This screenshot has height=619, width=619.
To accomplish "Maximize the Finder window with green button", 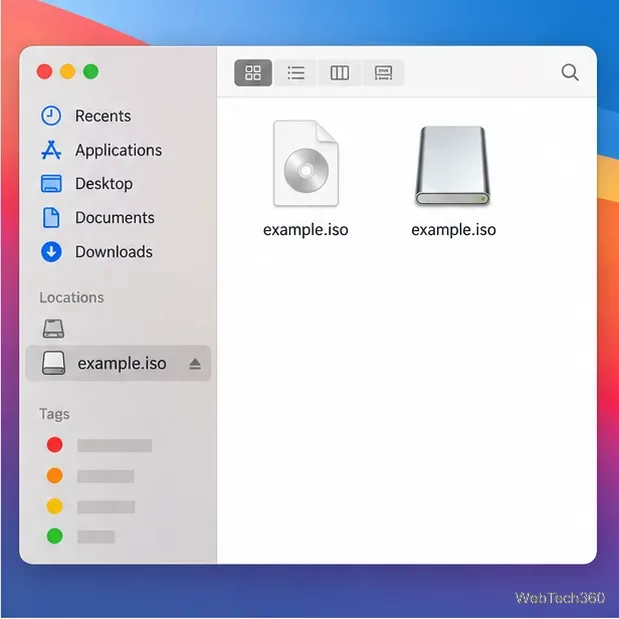I will [x=91, y=71].
